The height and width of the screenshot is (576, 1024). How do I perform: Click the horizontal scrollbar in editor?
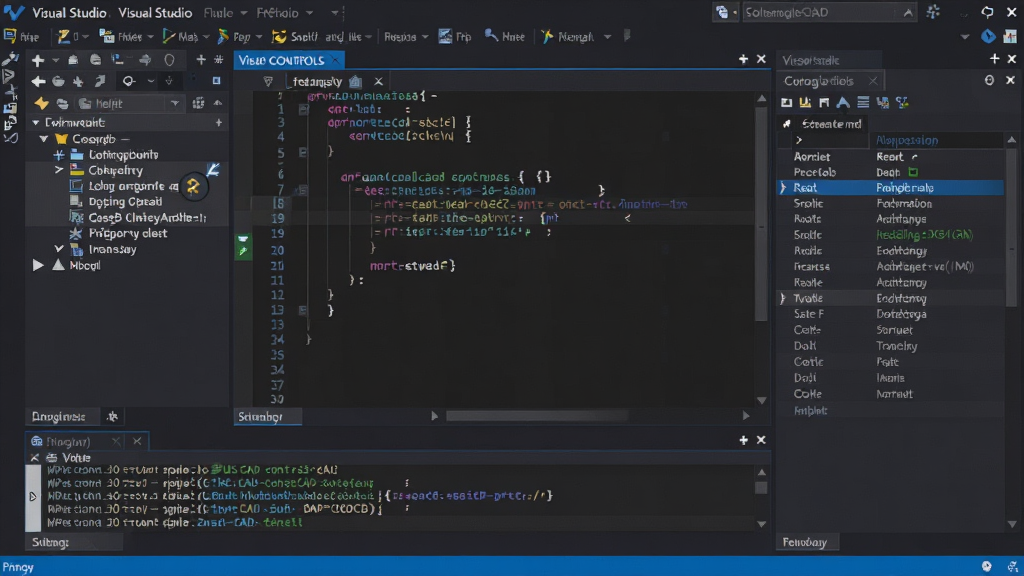537,416
